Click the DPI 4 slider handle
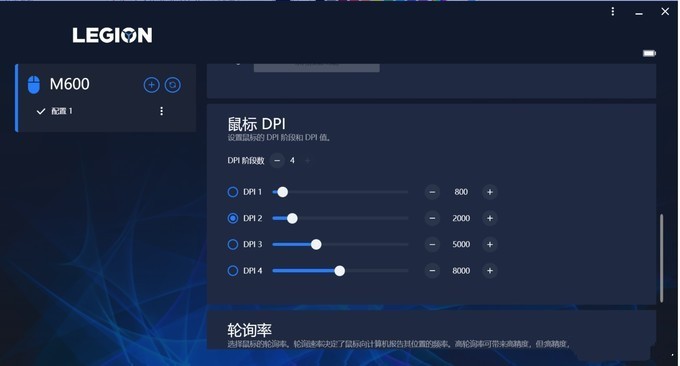 click(x=340, y=271)
